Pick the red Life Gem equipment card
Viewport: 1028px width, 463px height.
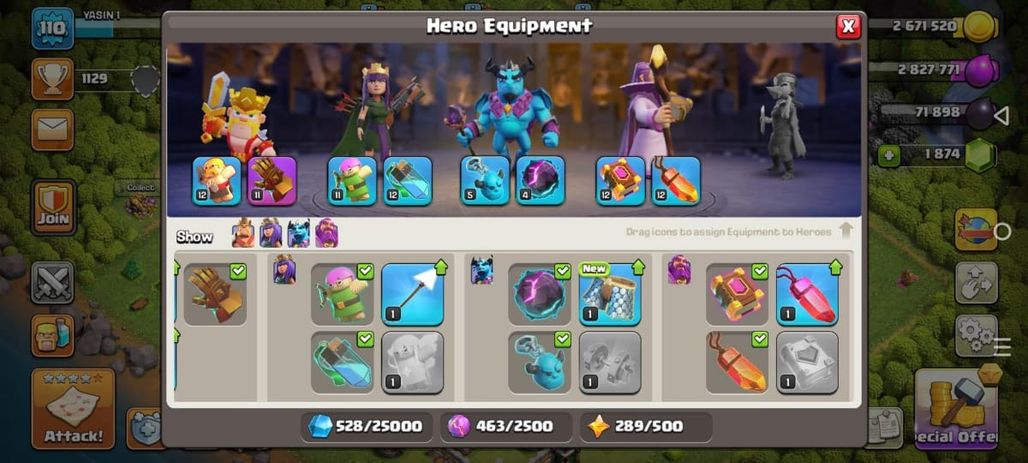(x=807, y=294)
